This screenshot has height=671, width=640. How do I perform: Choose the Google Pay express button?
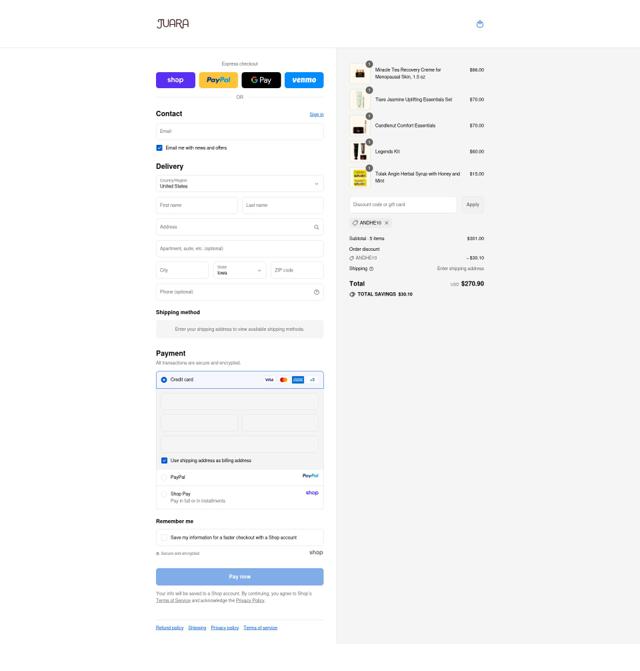click(261, 80)
